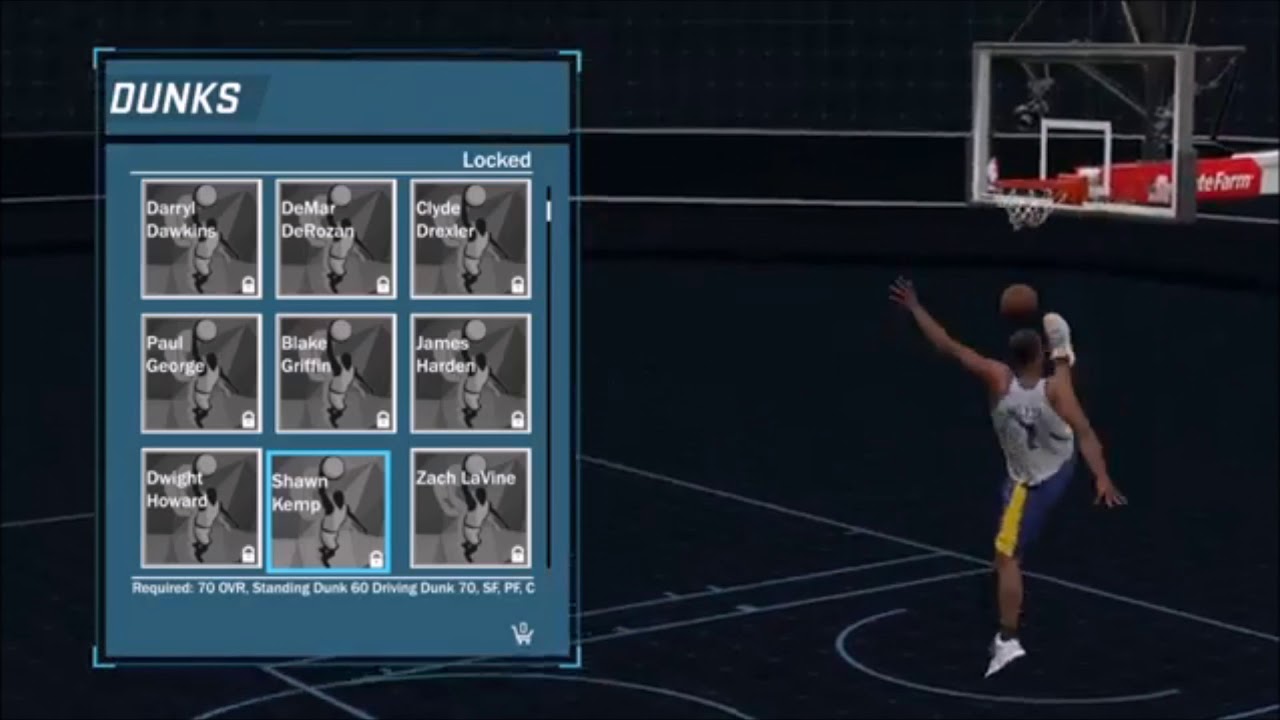Select the Zach LaVine dunk package

coord(471,508)
